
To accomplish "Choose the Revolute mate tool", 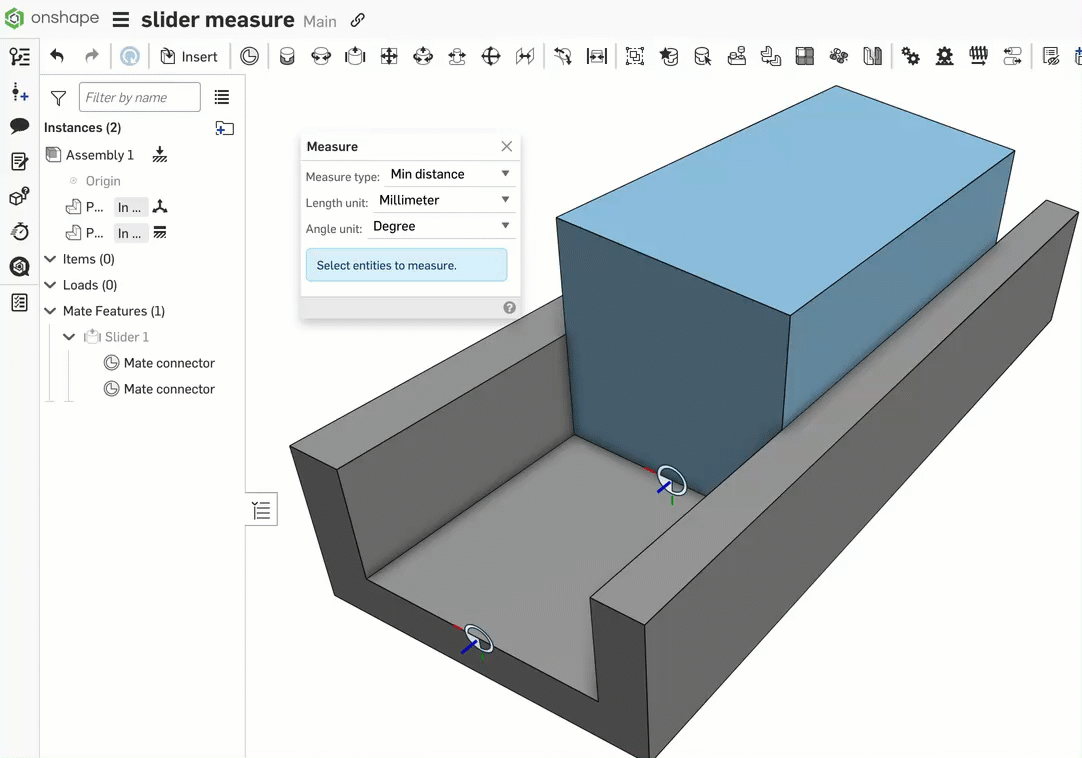I will [x=321, y=56].
